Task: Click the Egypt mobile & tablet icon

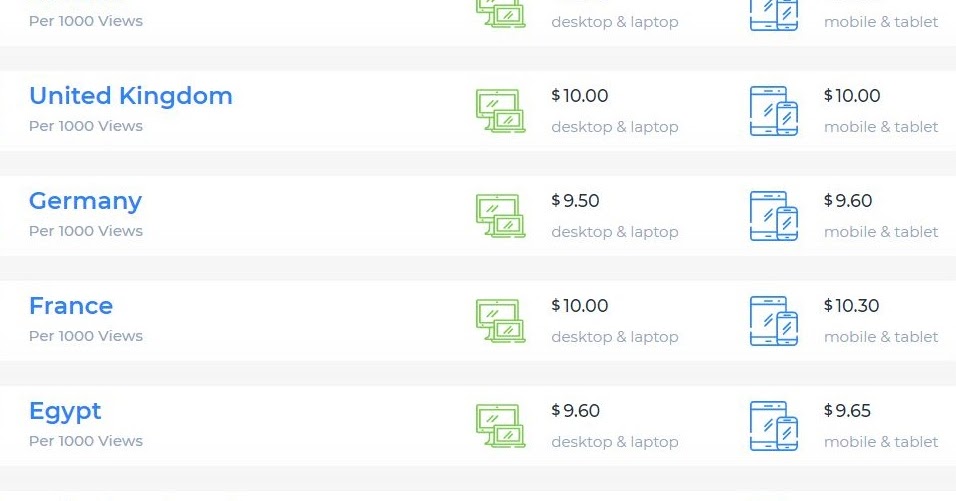Action: coord(774,426)
